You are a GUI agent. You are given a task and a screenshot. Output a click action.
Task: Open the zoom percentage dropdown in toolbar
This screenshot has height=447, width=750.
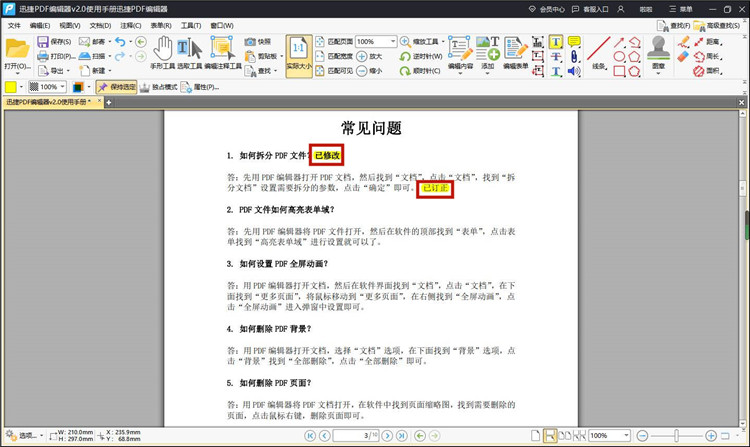click(x=393, y=42)
